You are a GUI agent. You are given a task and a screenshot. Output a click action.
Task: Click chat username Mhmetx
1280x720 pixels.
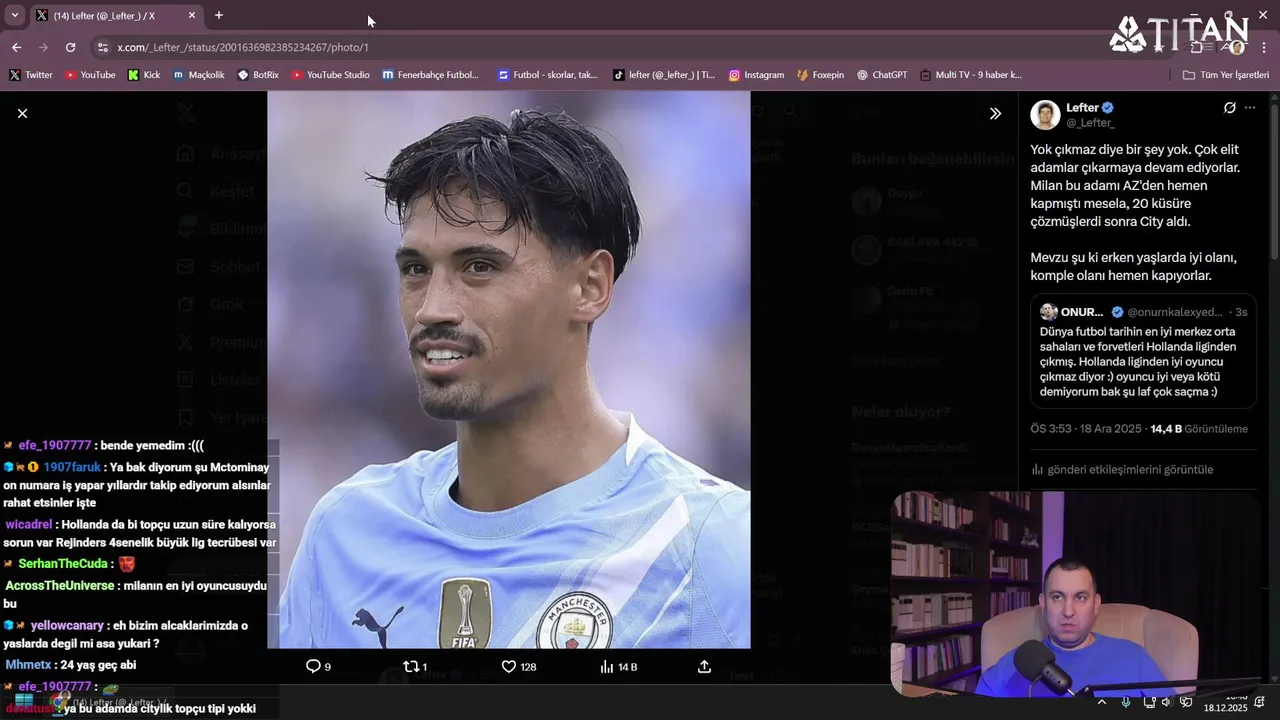[x=27, y=665]
